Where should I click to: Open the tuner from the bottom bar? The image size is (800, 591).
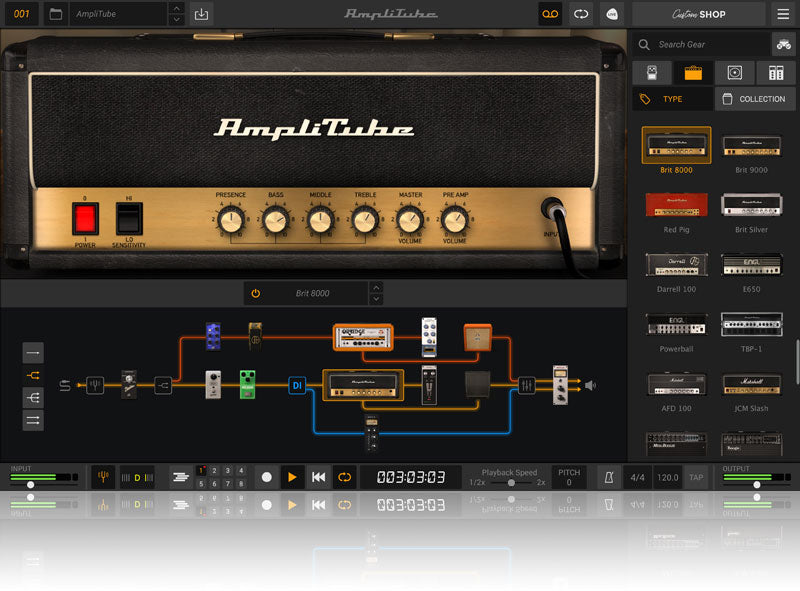[x=103, y=477]
